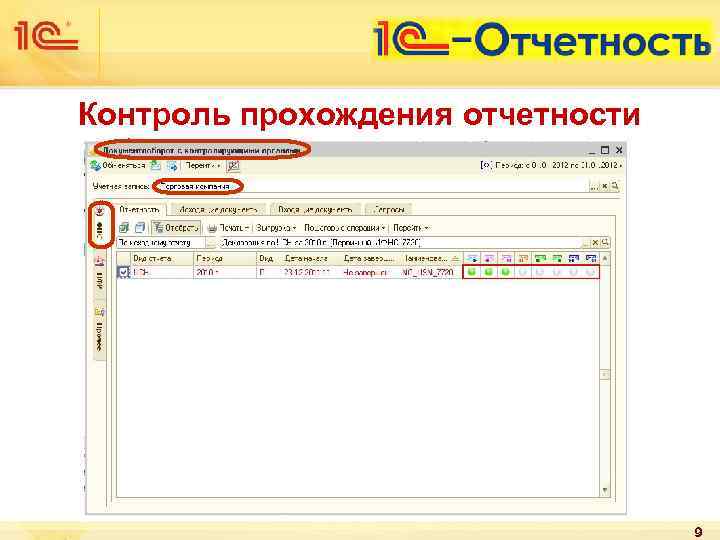Click the eighth last stage icon in the header
The image size is (720, 540).
[591, 259]
